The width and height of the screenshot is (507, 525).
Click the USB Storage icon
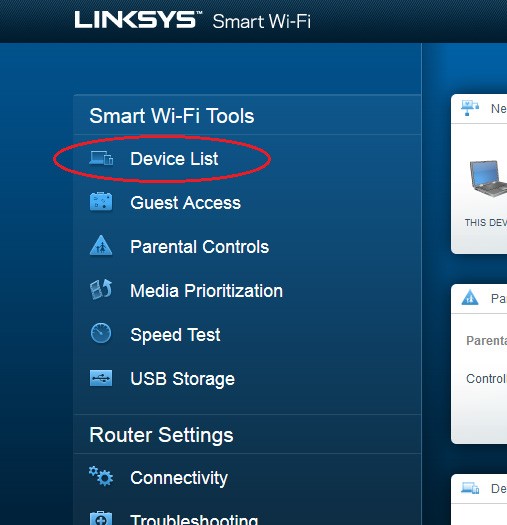[101, 378]
